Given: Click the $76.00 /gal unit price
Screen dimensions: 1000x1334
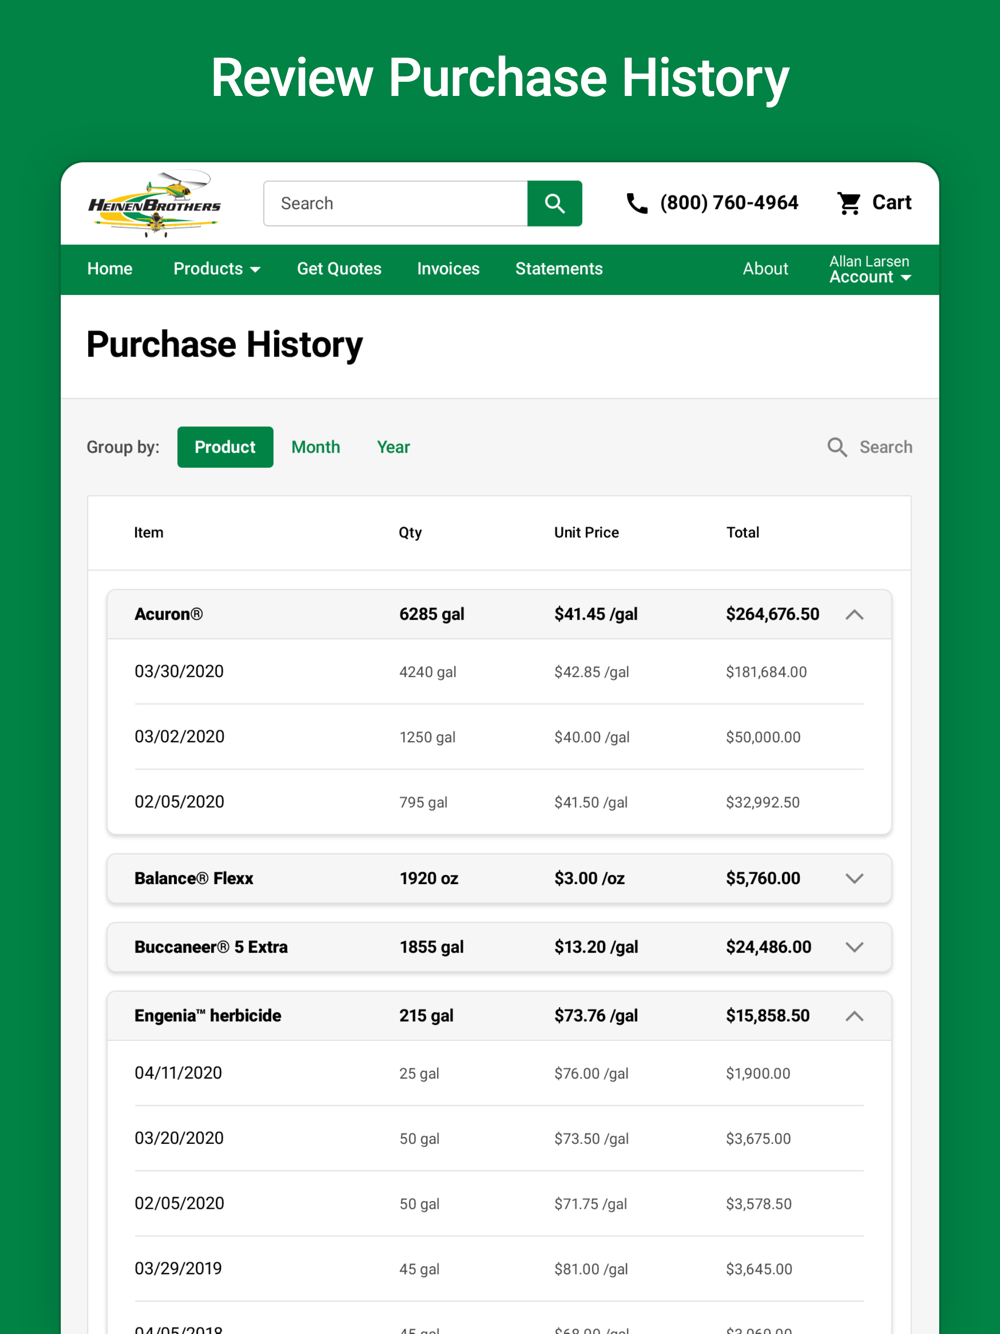Looking at the screenshot, I should click(x=591, y=1074).
